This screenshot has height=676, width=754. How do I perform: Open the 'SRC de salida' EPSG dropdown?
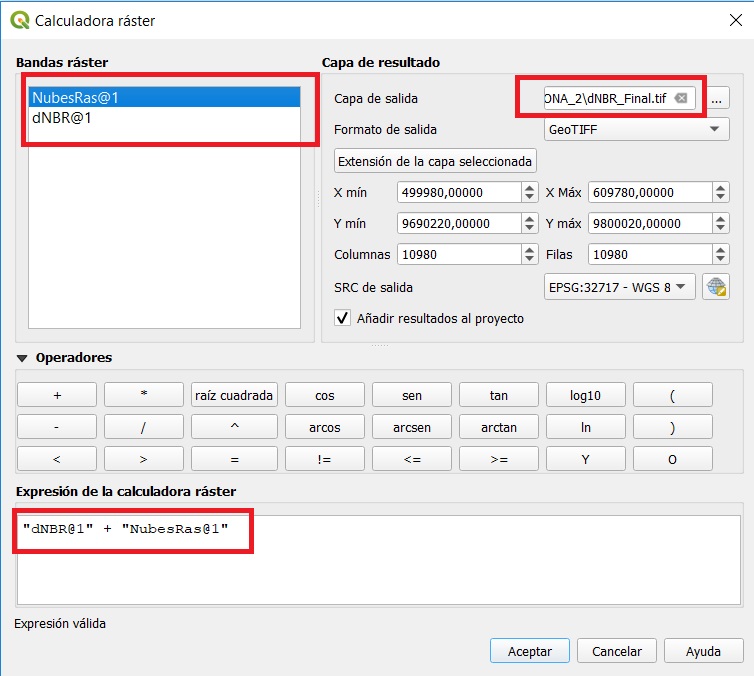(619, 287)
